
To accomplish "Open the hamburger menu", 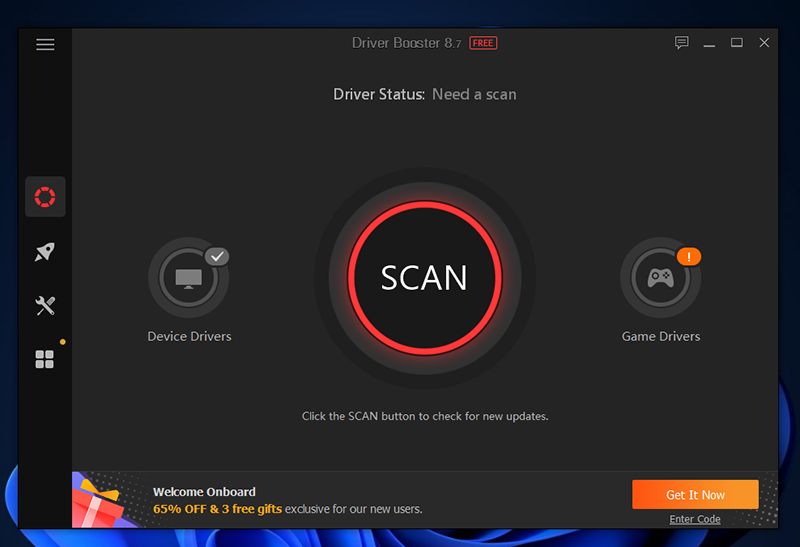I will (45, 44).
